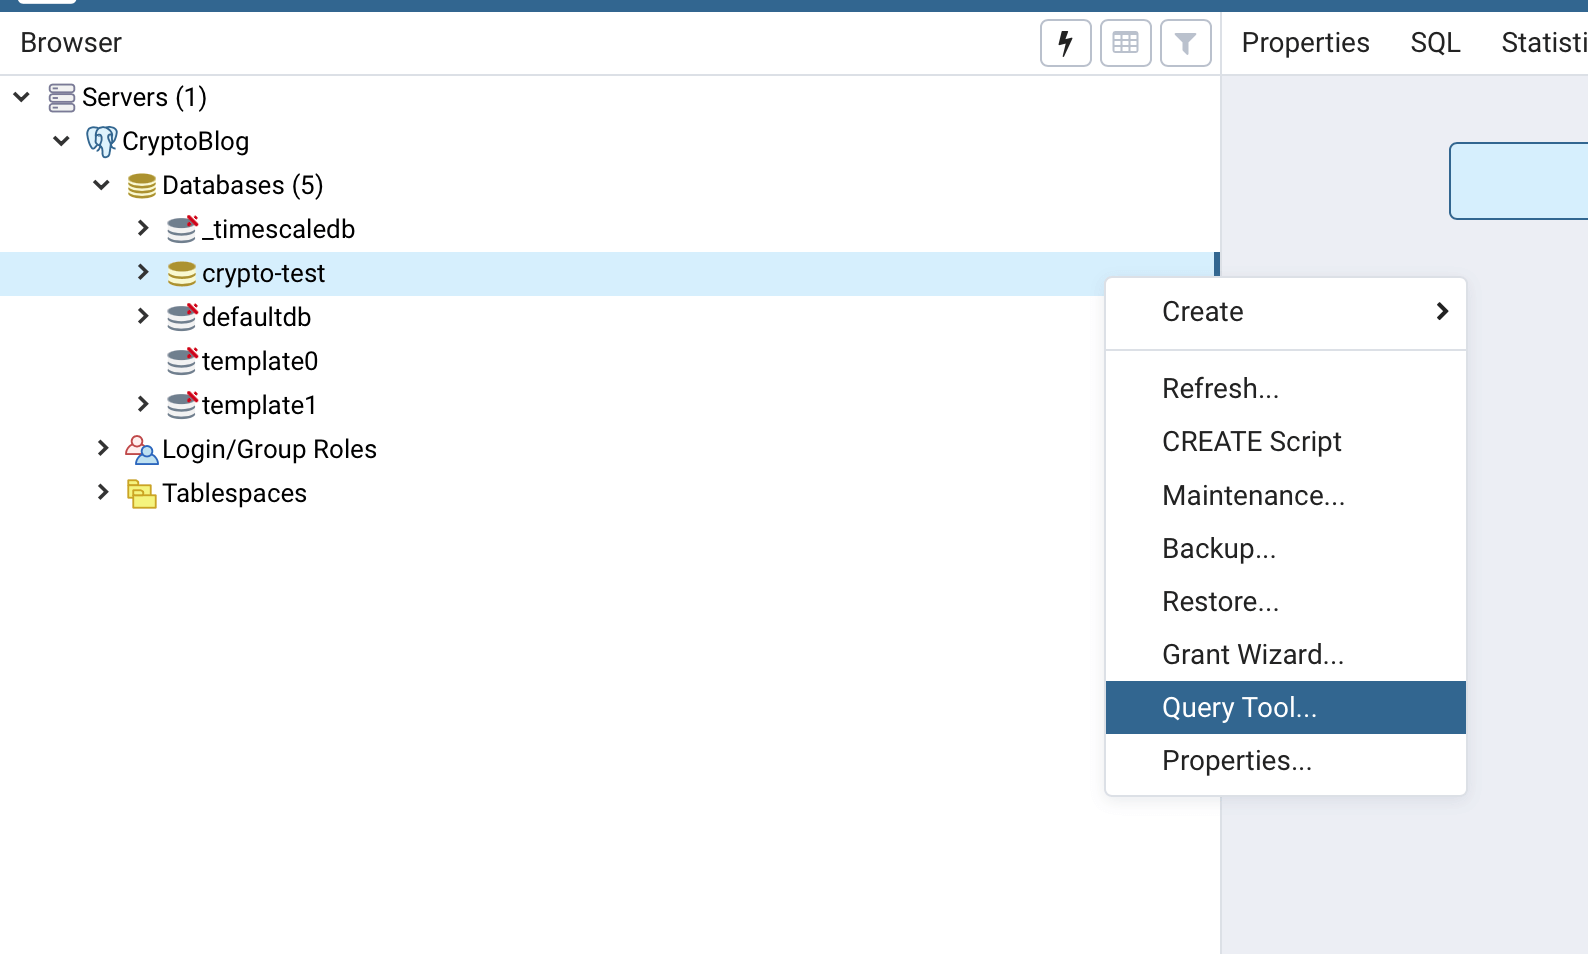
Task: Click the Tablespaces folder icon
Action: coord(141,493)
